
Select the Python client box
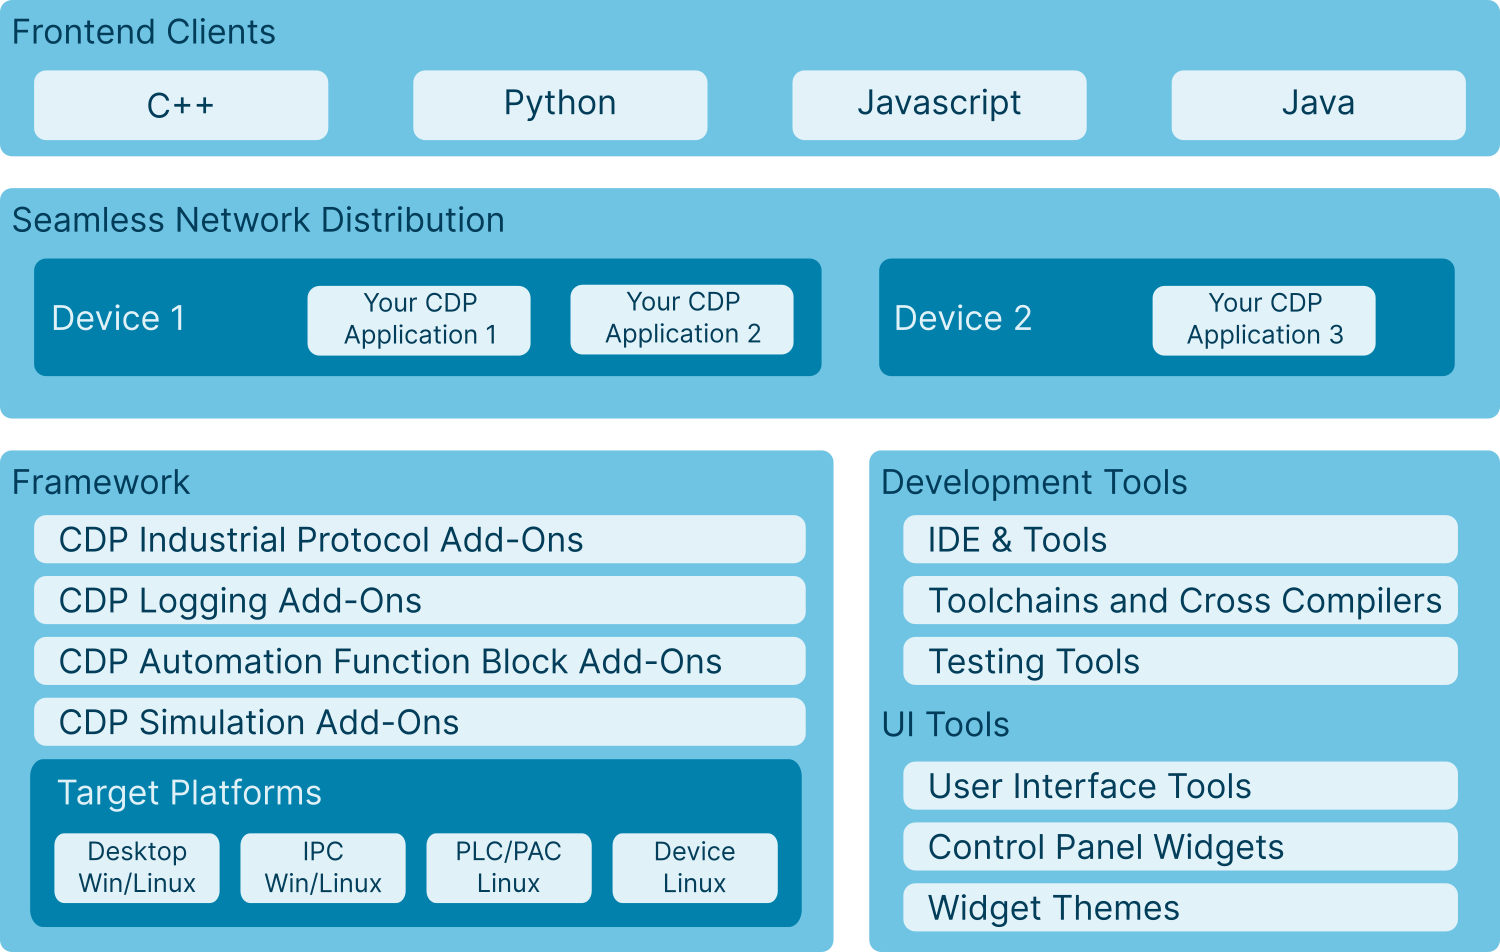click(560, 105)
